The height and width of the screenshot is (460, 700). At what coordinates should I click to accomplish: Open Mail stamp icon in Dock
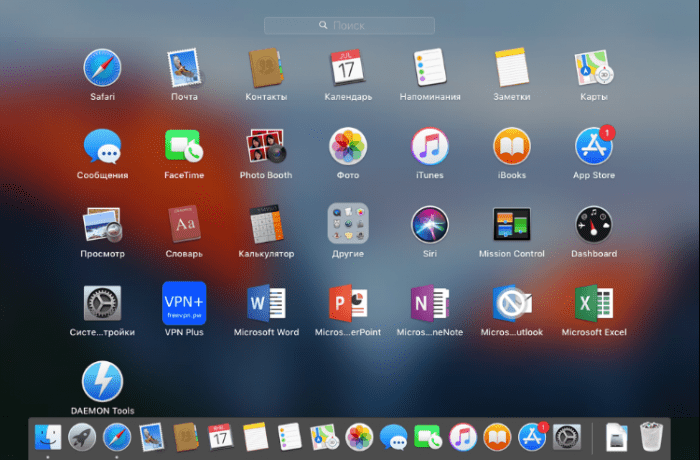(151, 437)
